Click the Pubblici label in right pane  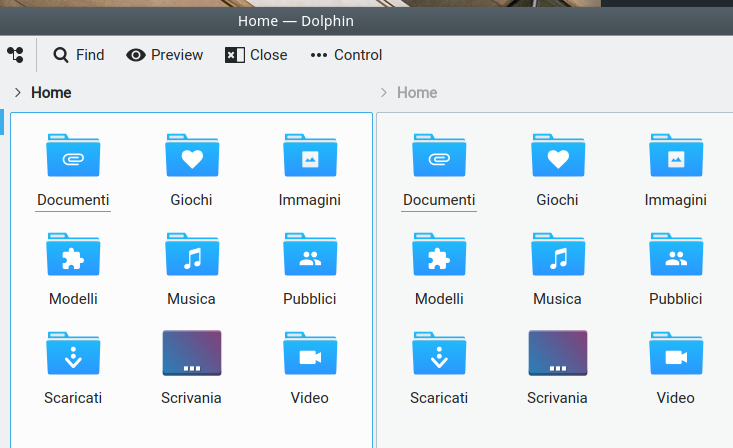click(676, 299)
